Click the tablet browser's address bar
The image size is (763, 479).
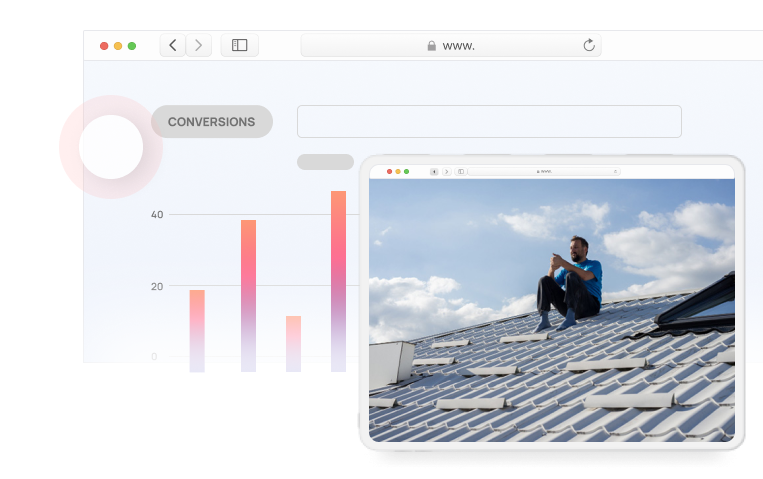[x=543, y=172]
